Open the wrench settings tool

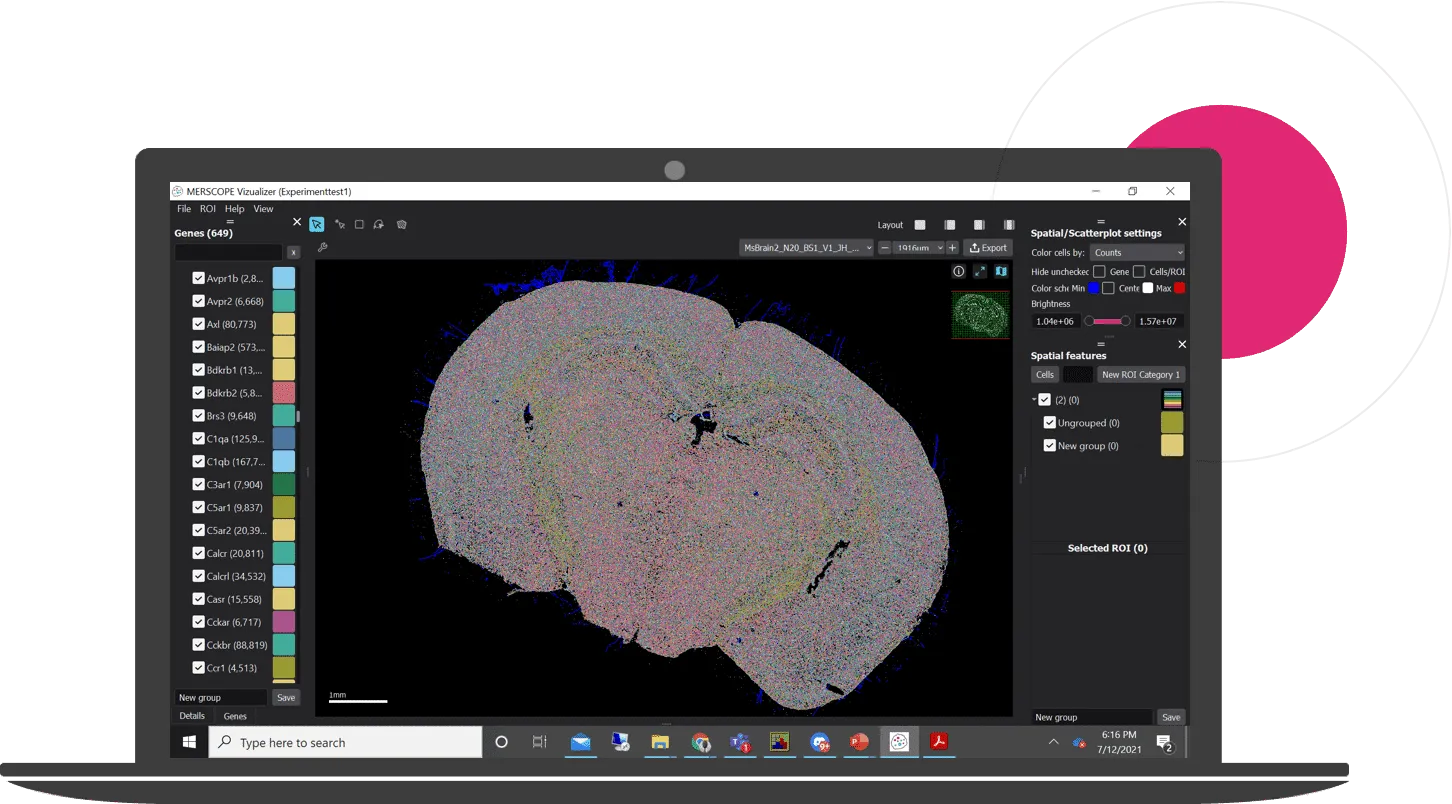[322, 247]
